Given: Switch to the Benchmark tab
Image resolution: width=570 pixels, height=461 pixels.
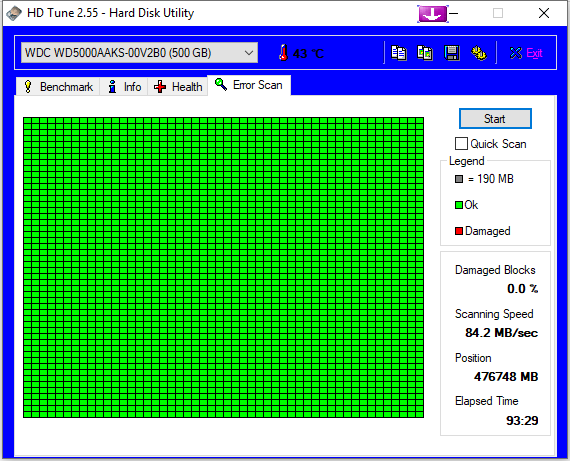Looking at the screenshot, I should 58,87.
